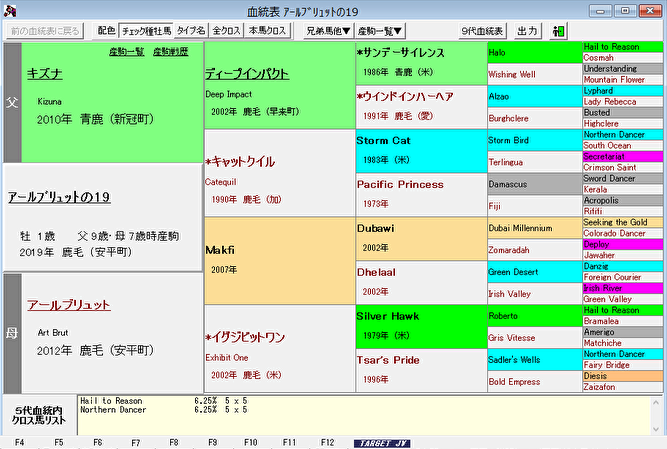Open the 産駒一覧 dropdown in toolbar
This screenshot has height=449, width=667.
point(379,31)
